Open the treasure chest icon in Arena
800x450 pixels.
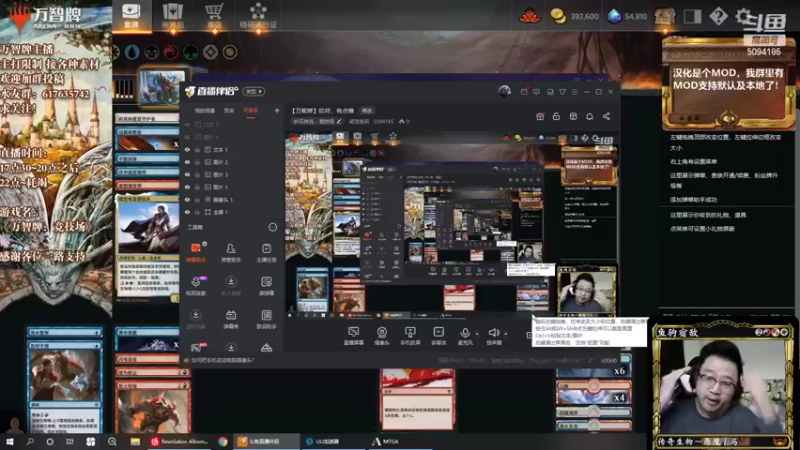[665, 16]
